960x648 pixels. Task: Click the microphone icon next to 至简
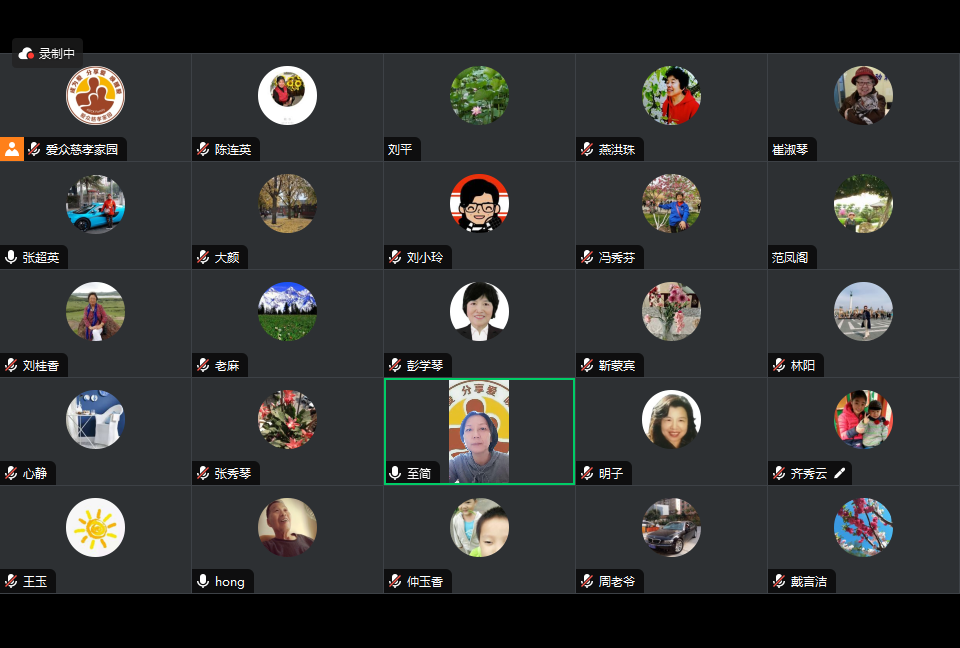[x=395, y=473]
